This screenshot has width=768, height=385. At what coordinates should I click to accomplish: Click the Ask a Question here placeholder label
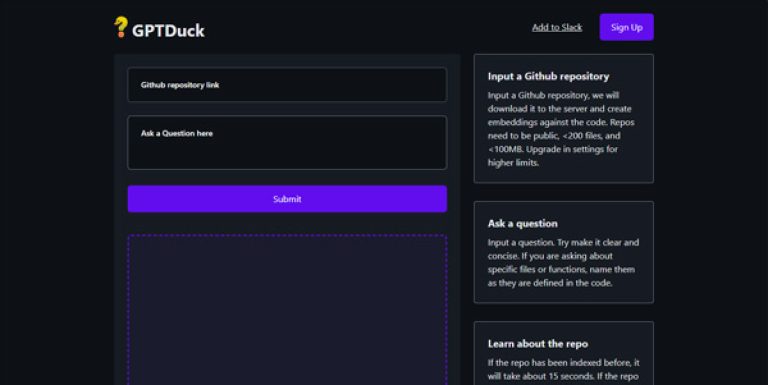tap(177, 133)
